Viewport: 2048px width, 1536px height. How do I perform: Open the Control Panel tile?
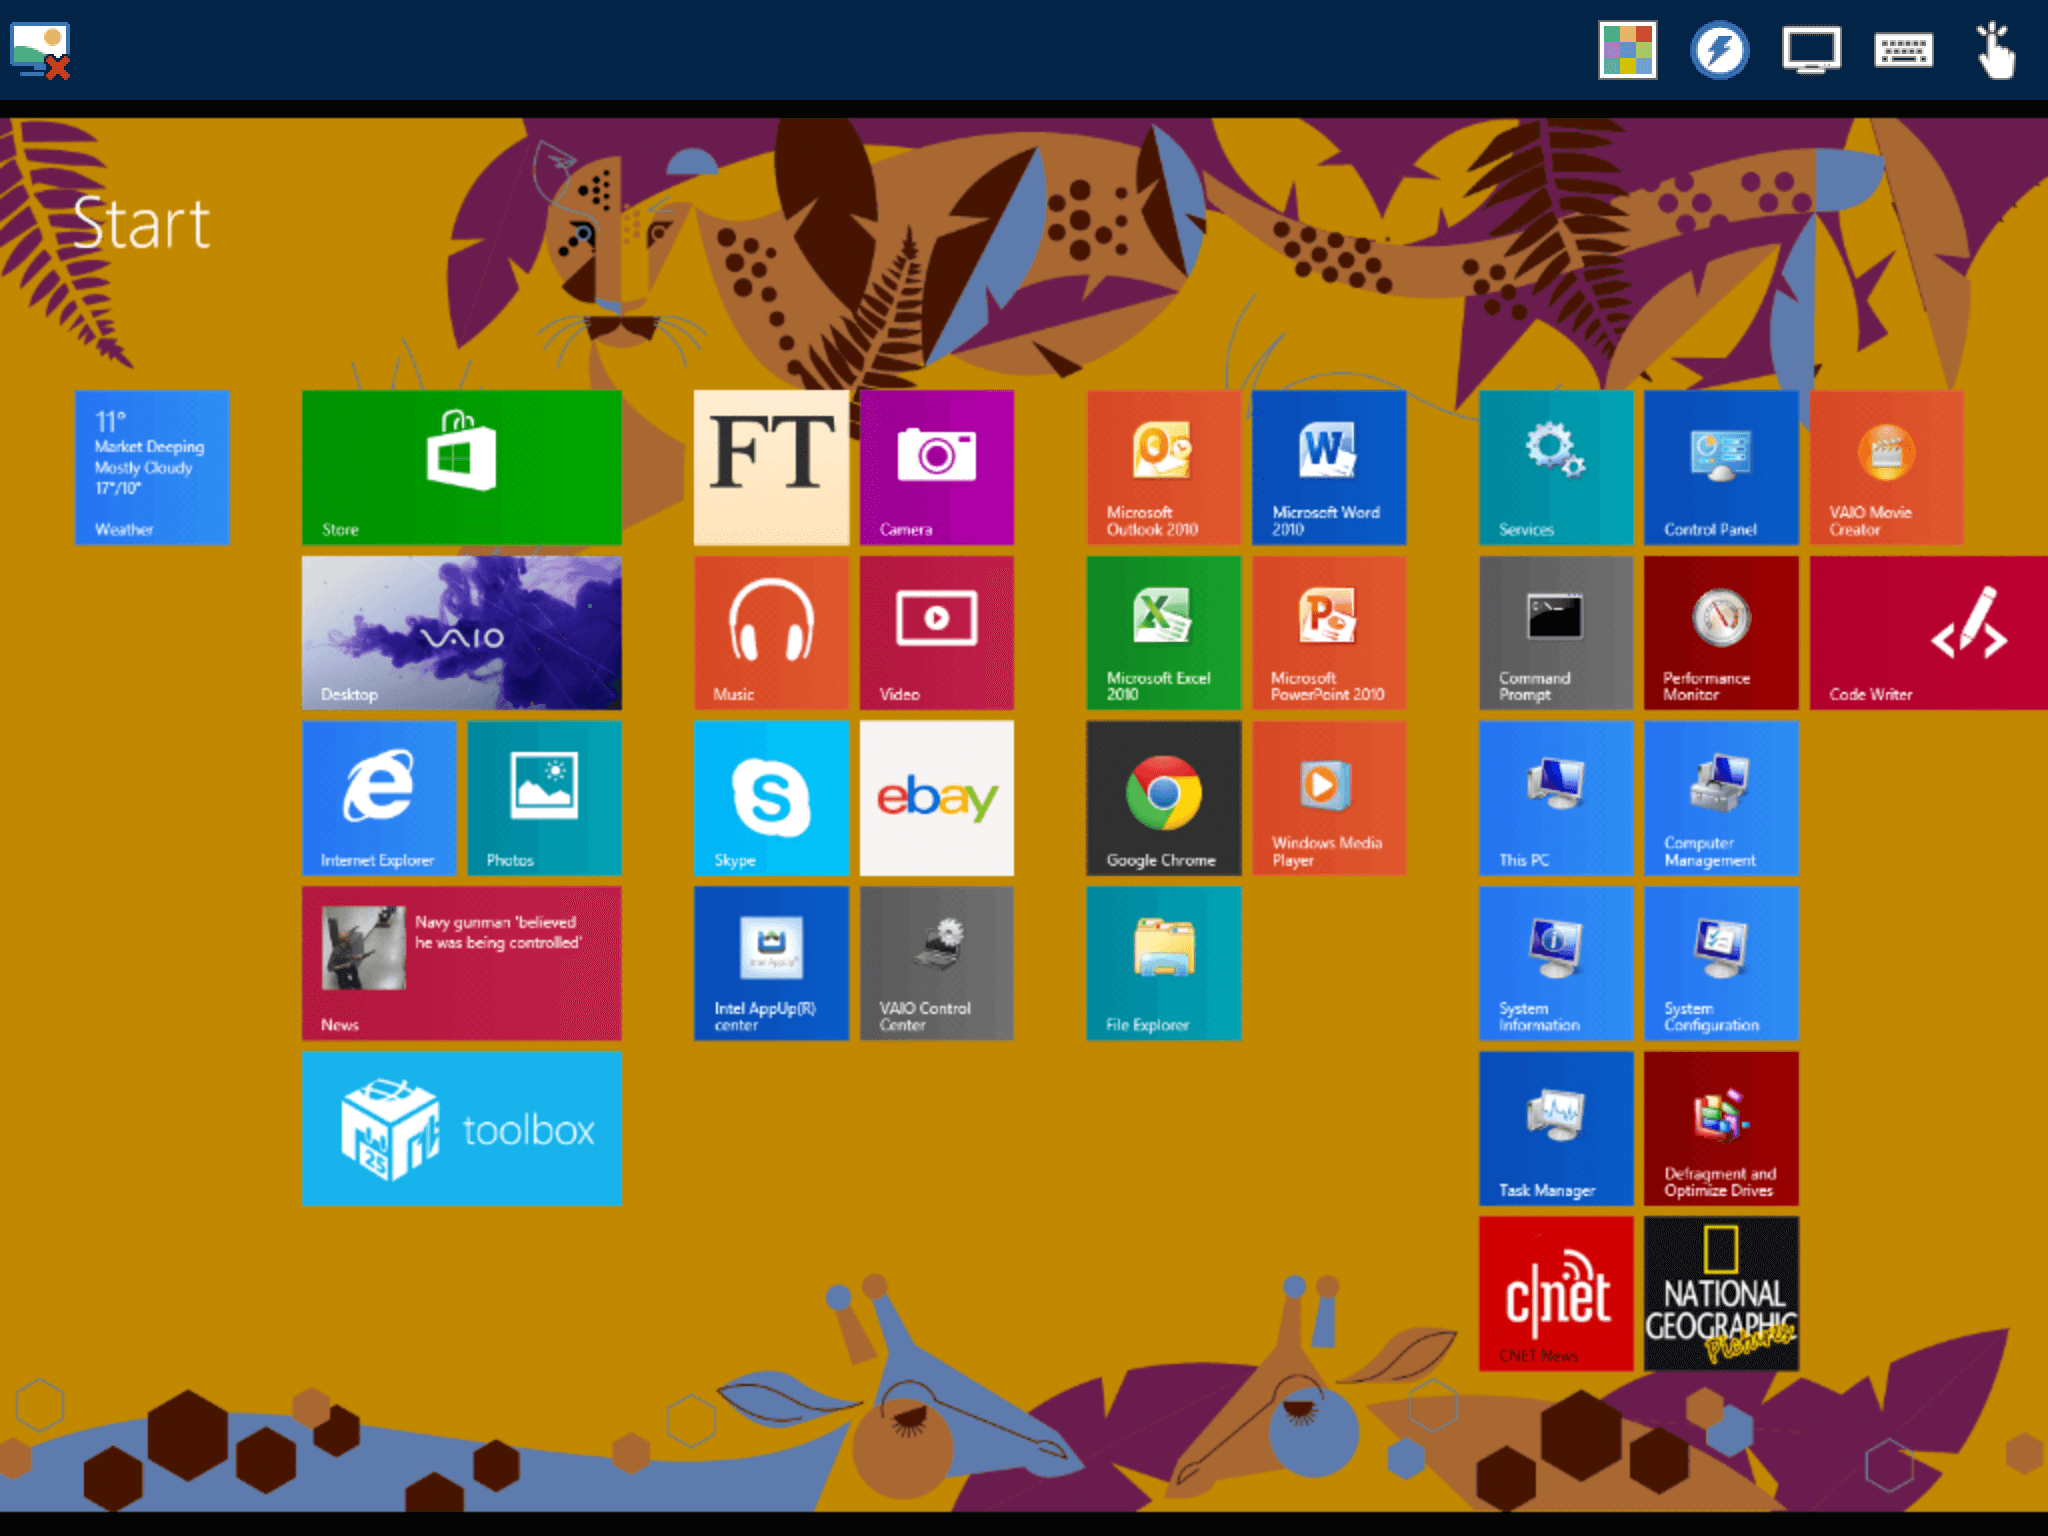1721,467
